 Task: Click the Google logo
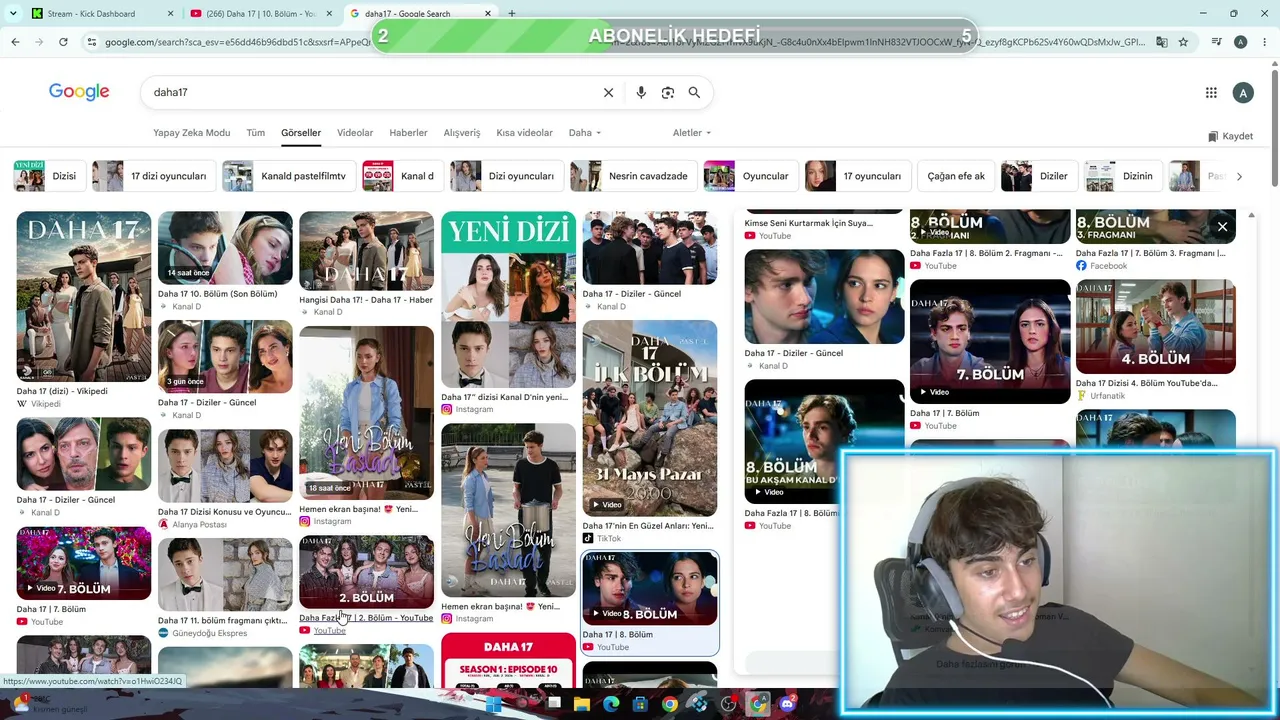tap(79, 92)
